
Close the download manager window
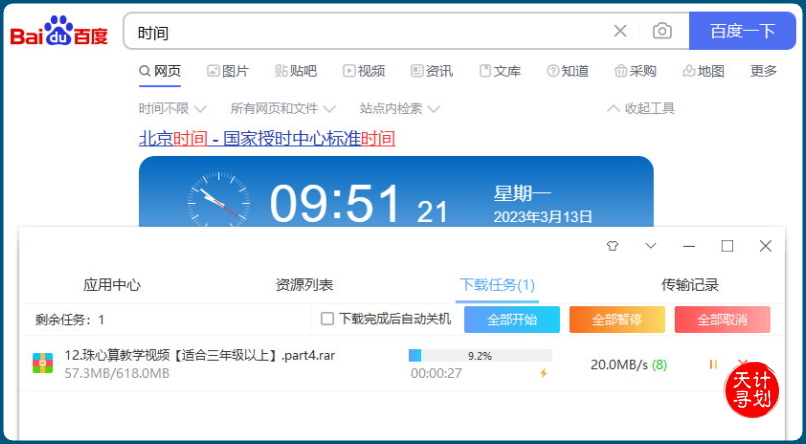(765, 246)
